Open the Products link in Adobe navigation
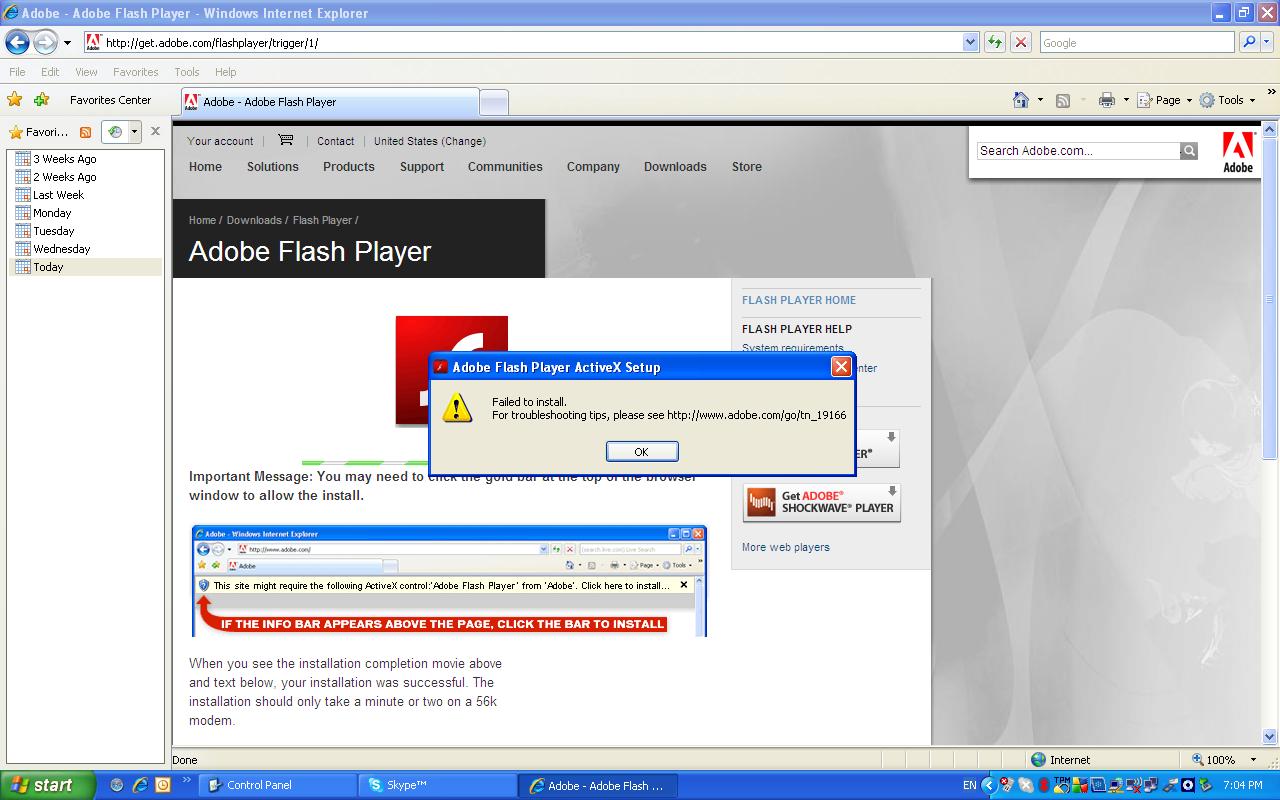1280x800 pixels. point(348,167)
